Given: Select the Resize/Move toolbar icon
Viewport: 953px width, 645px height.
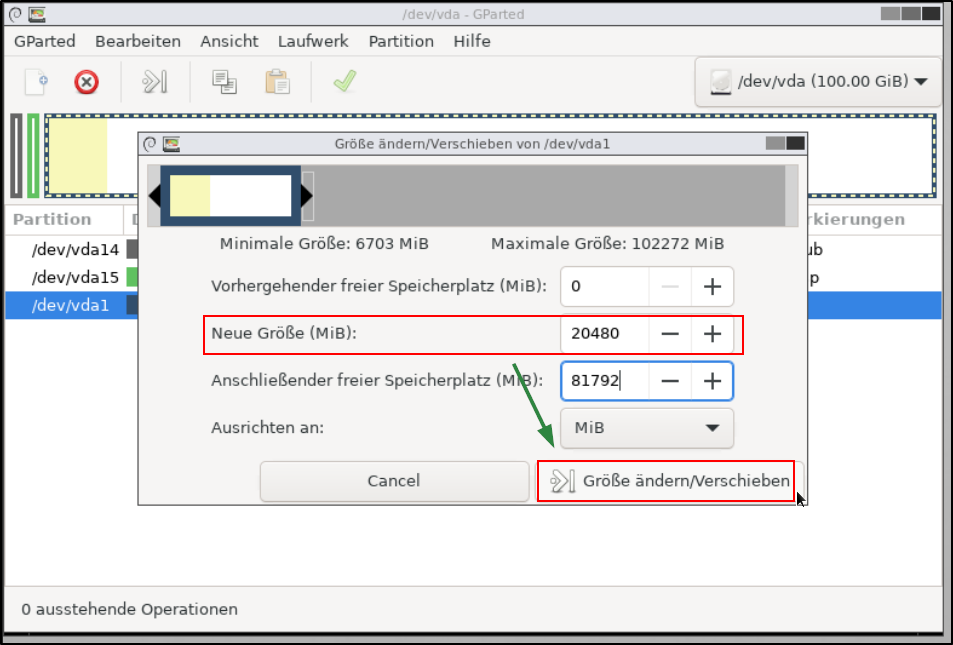Looking at the screenshot, I should click(x=154, y=82).
